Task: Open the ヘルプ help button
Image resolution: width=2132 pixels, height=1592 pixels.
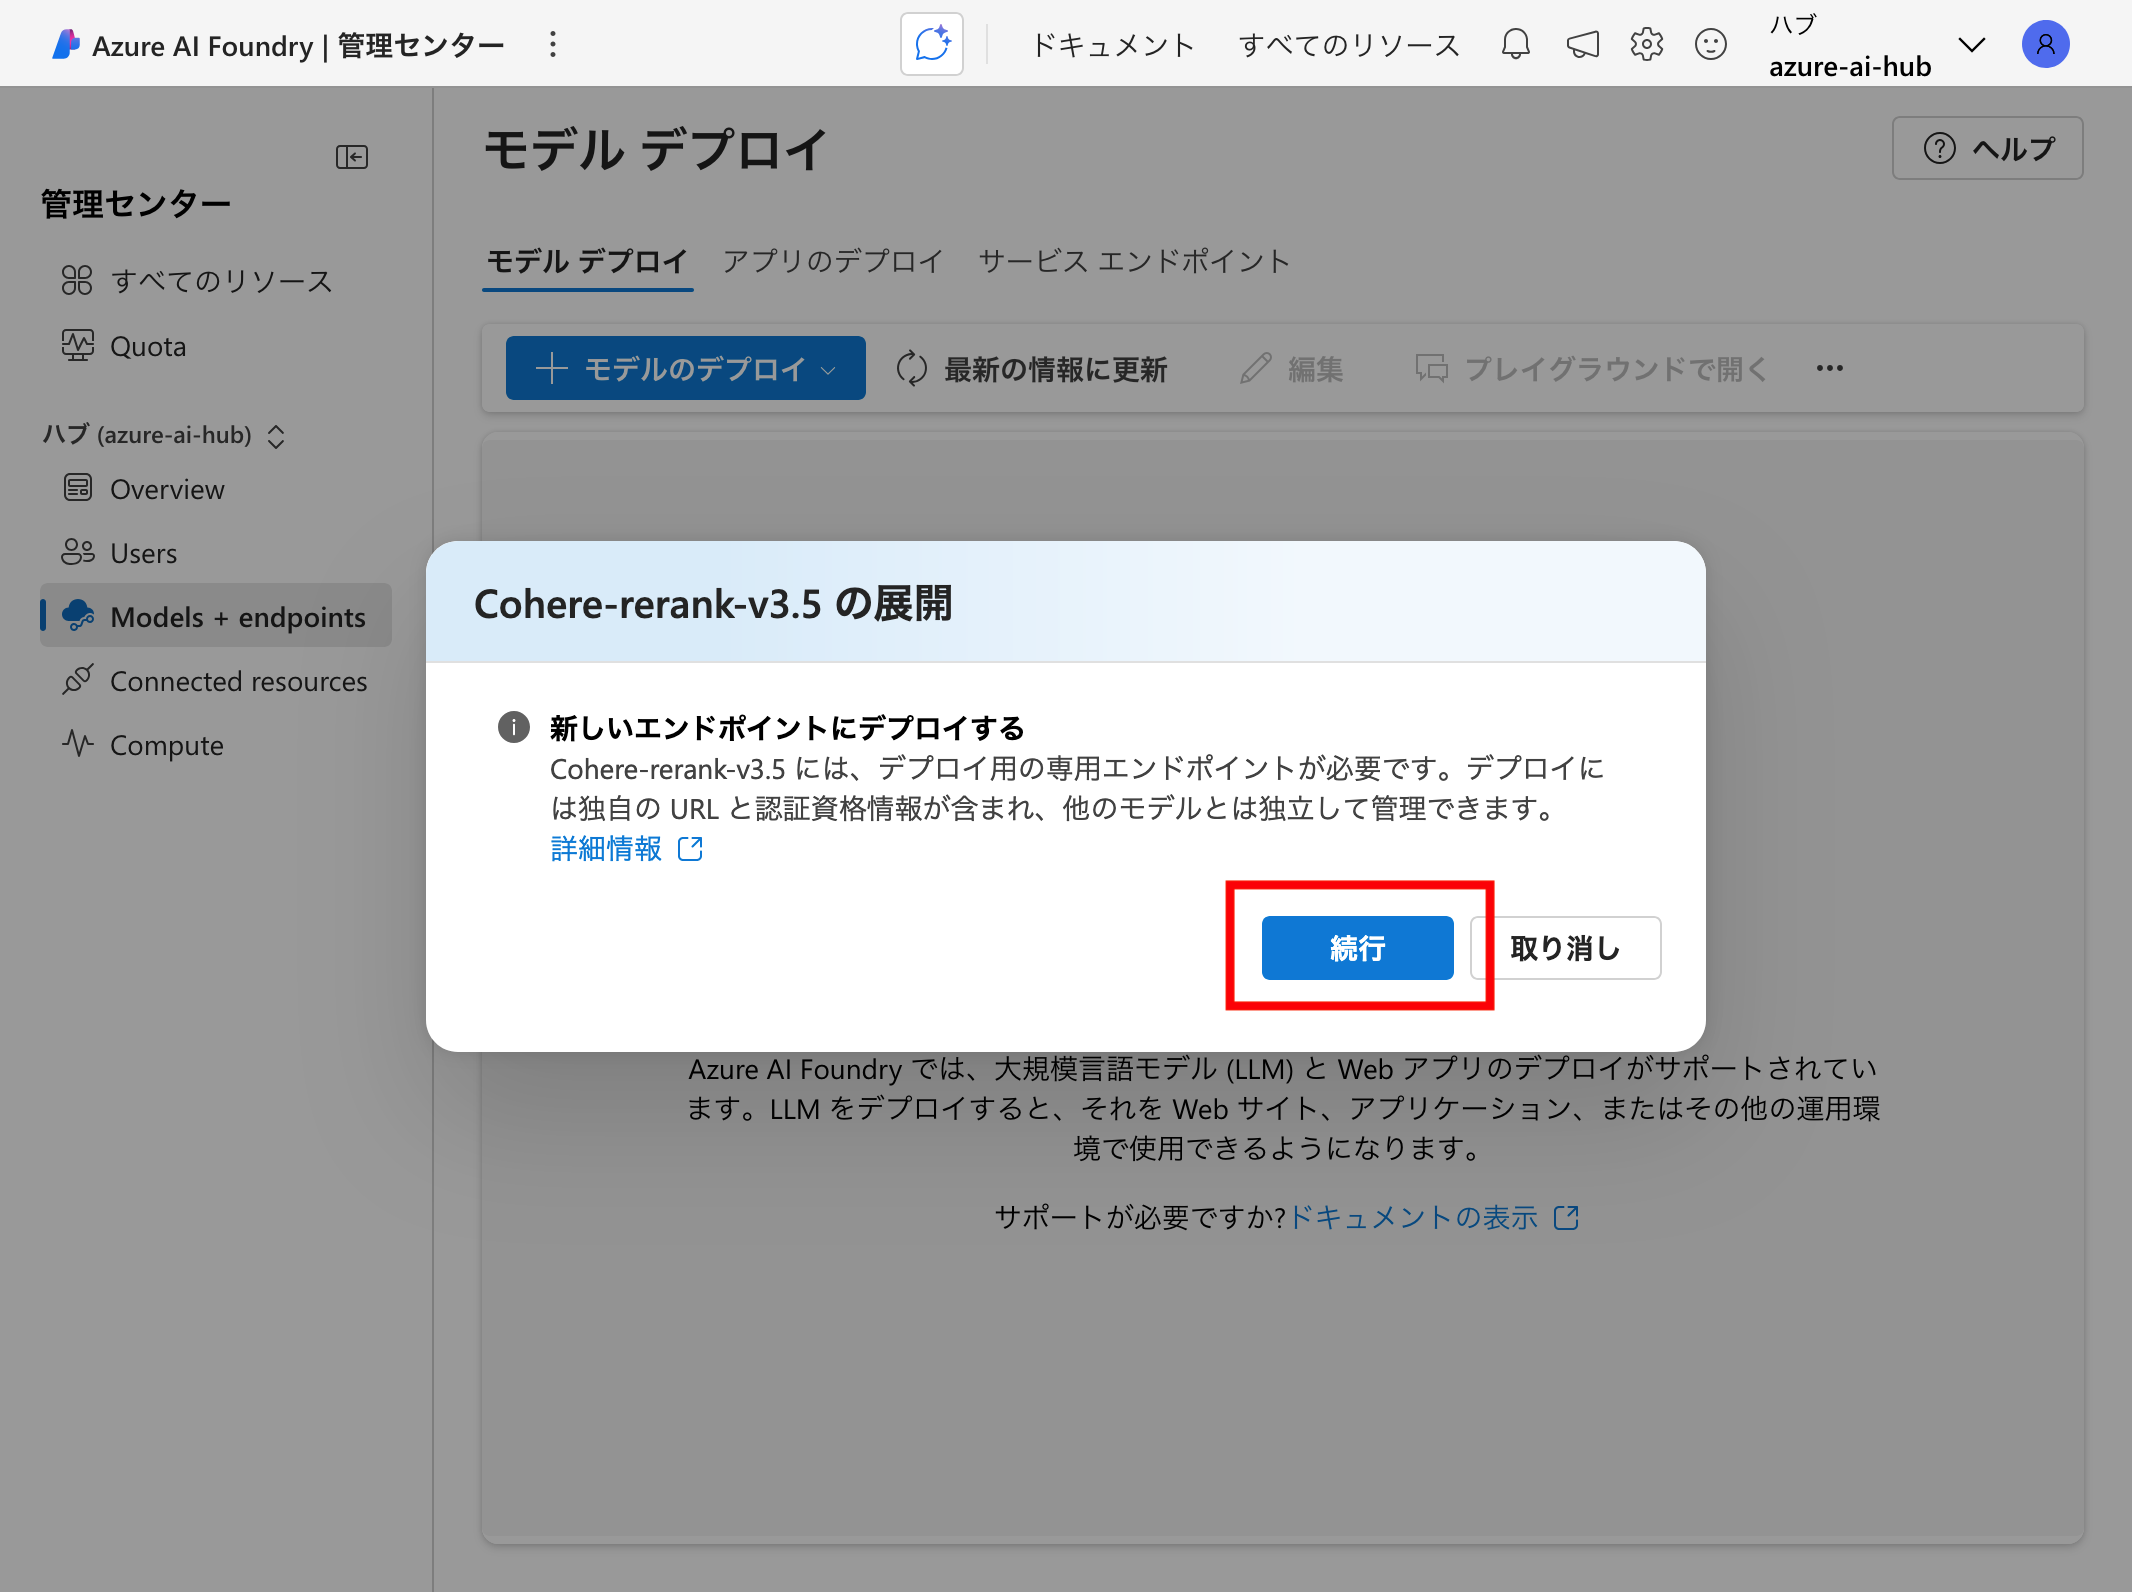Action: point(1987,148)
